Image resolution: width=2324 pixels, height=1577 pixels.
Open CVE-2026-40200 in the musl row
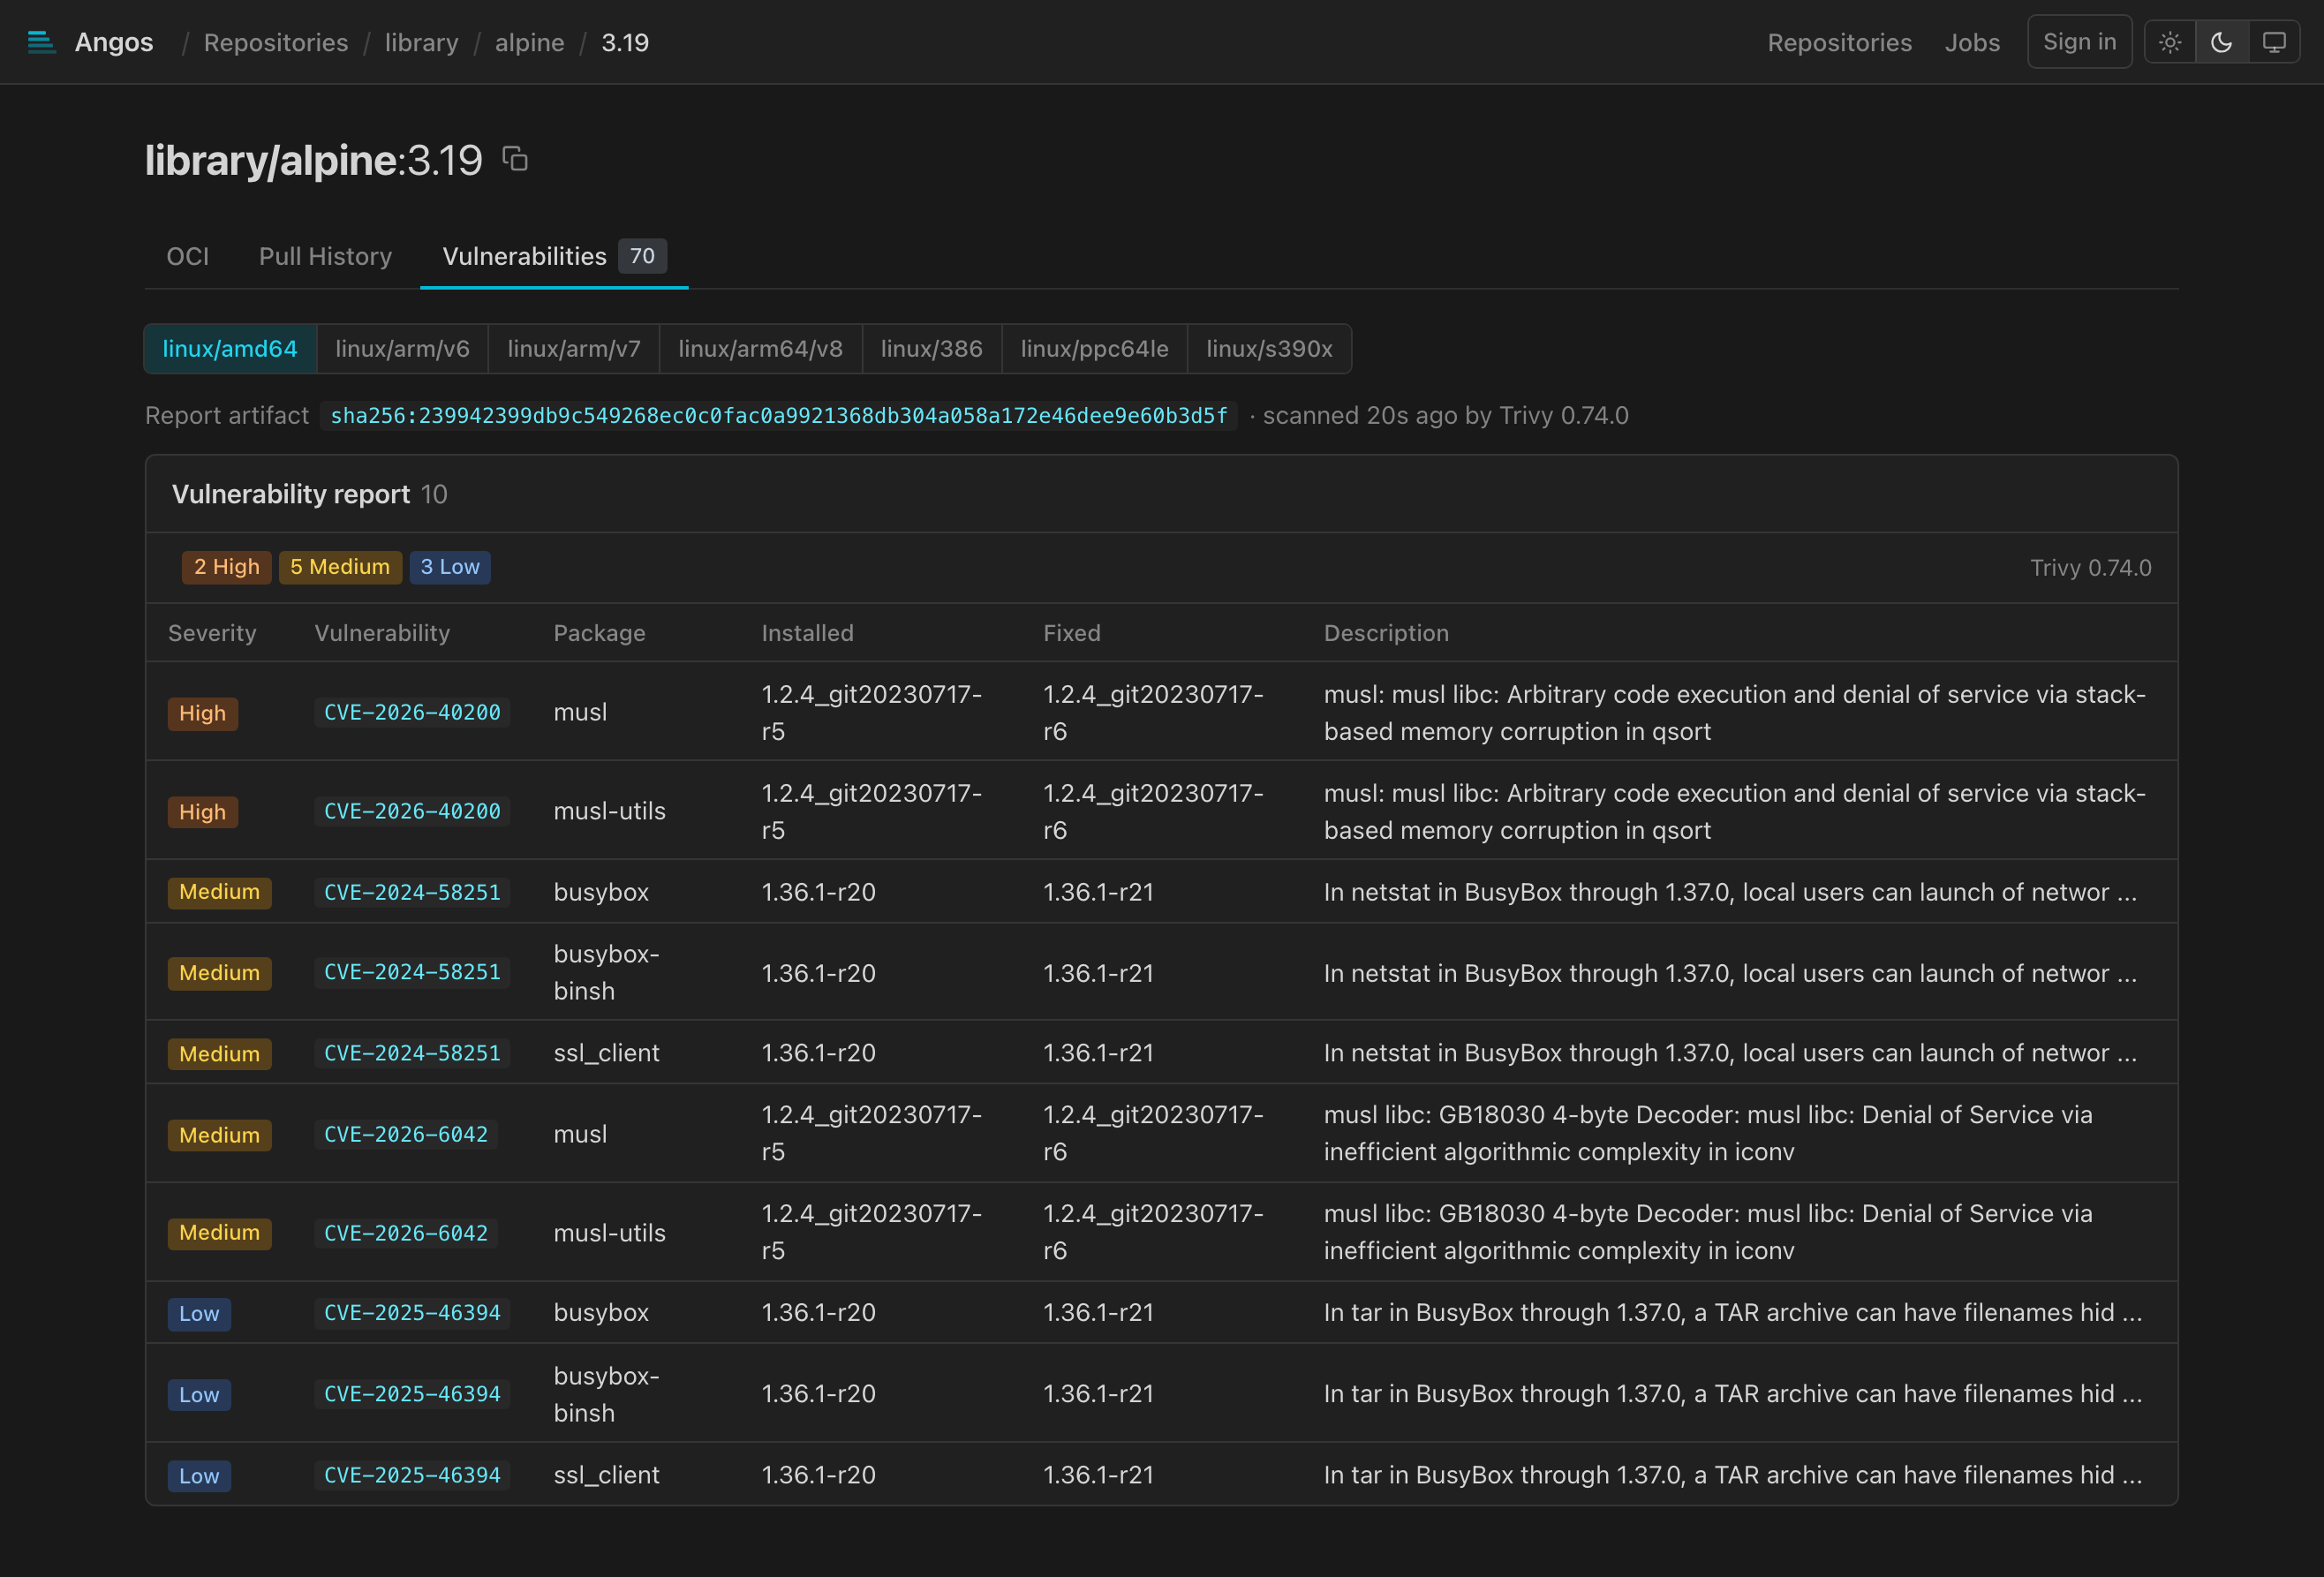tap(412, 712)
